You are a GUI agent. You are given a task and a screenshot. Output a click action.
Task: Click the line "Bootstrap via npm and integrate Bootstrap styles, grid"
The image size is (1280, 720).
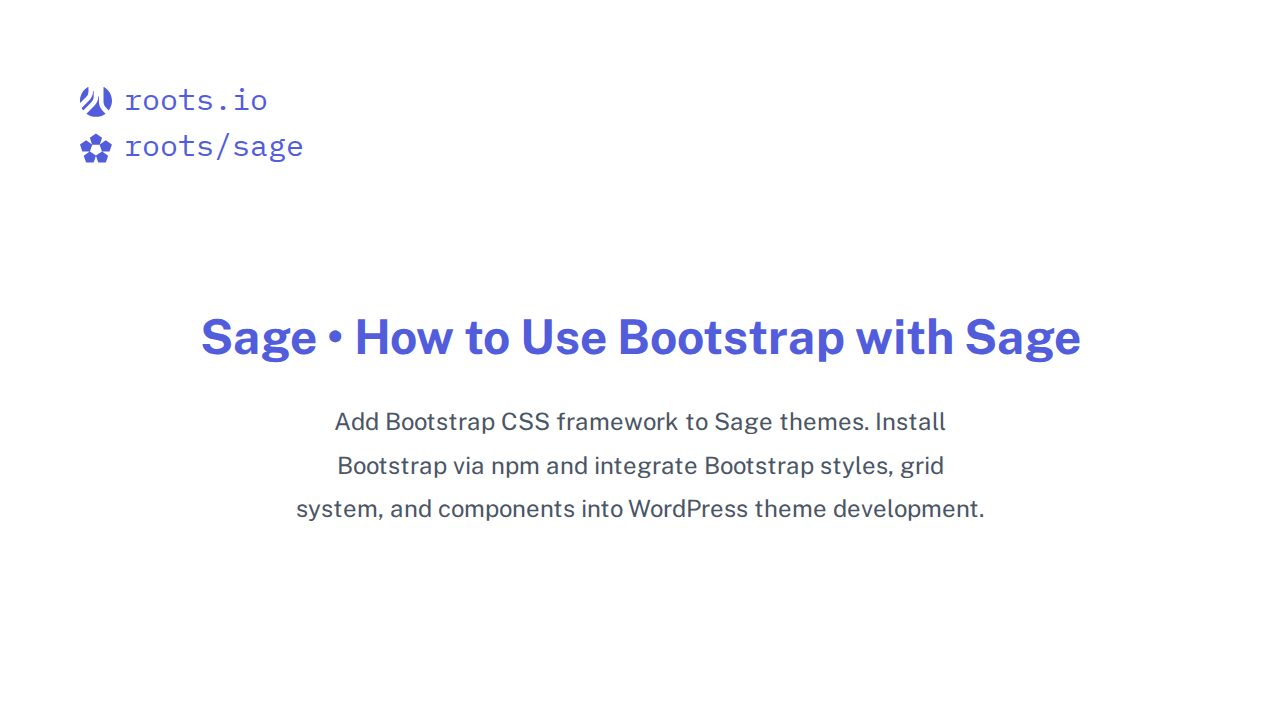640,466
